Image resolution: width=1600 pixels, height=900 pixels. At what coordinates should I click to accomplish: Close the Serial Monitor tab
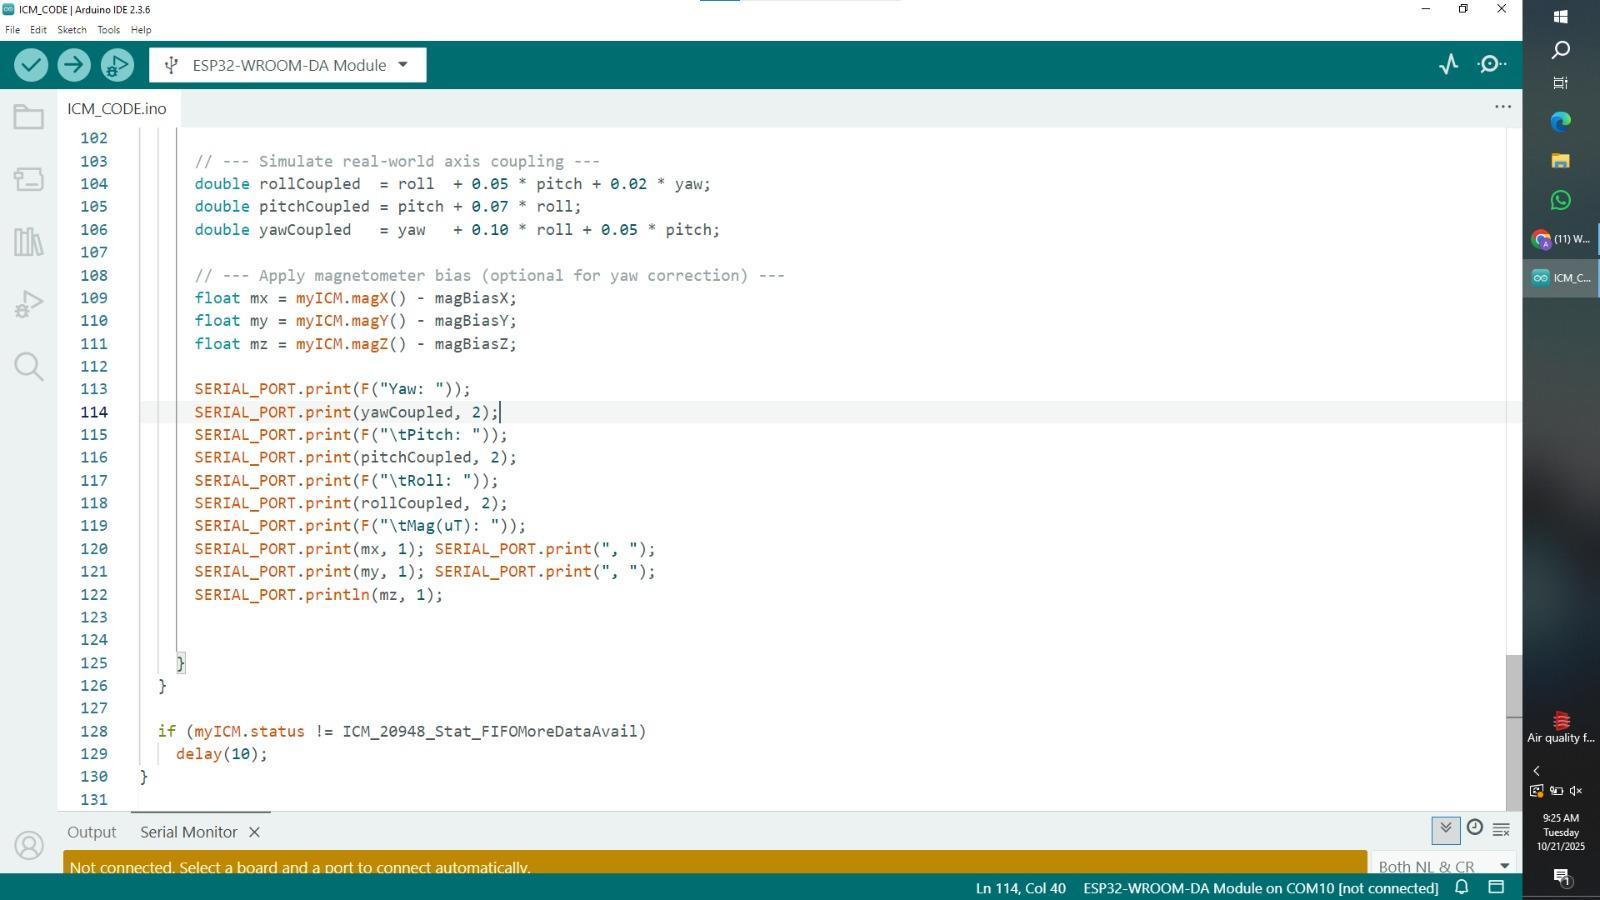254,832
